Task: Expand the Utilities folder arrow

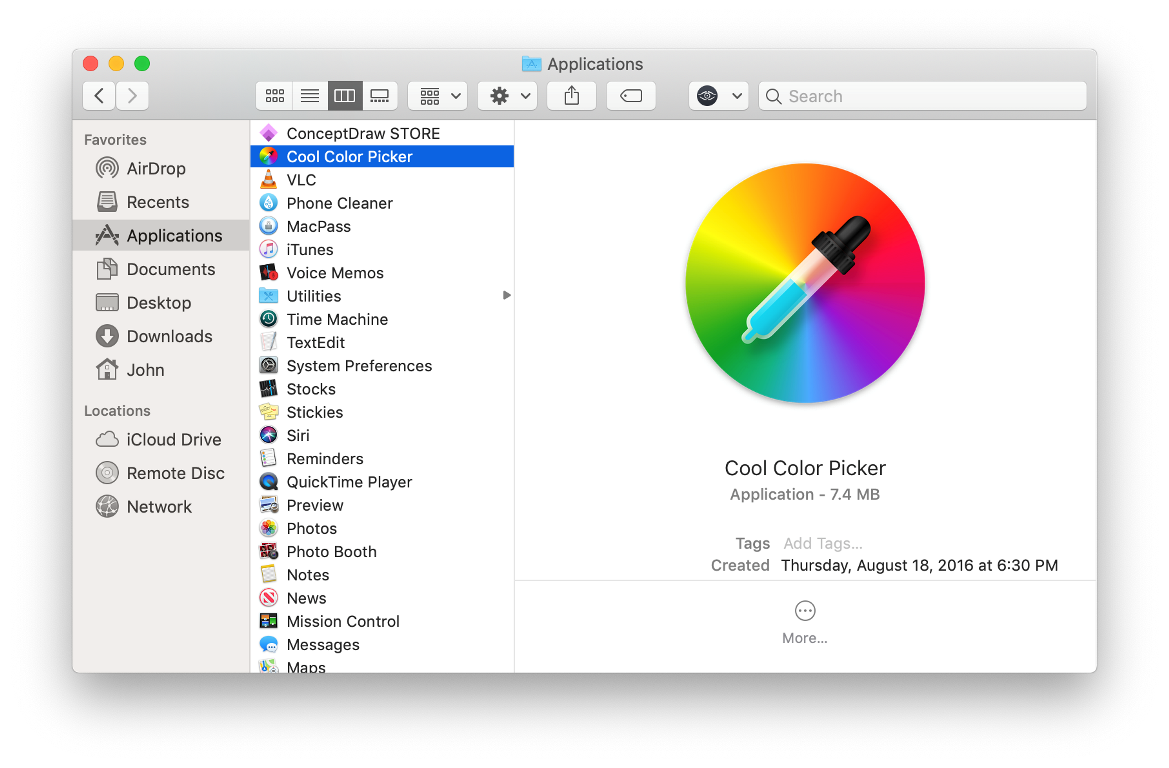Action: tap(506, 295)
